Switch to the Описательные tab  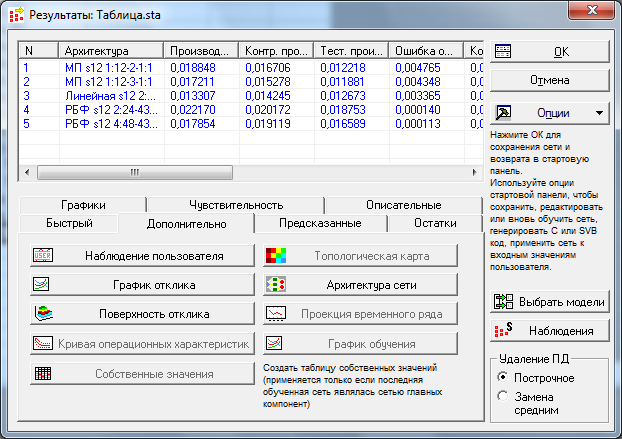pyautogui.click(x=404, y=205)
